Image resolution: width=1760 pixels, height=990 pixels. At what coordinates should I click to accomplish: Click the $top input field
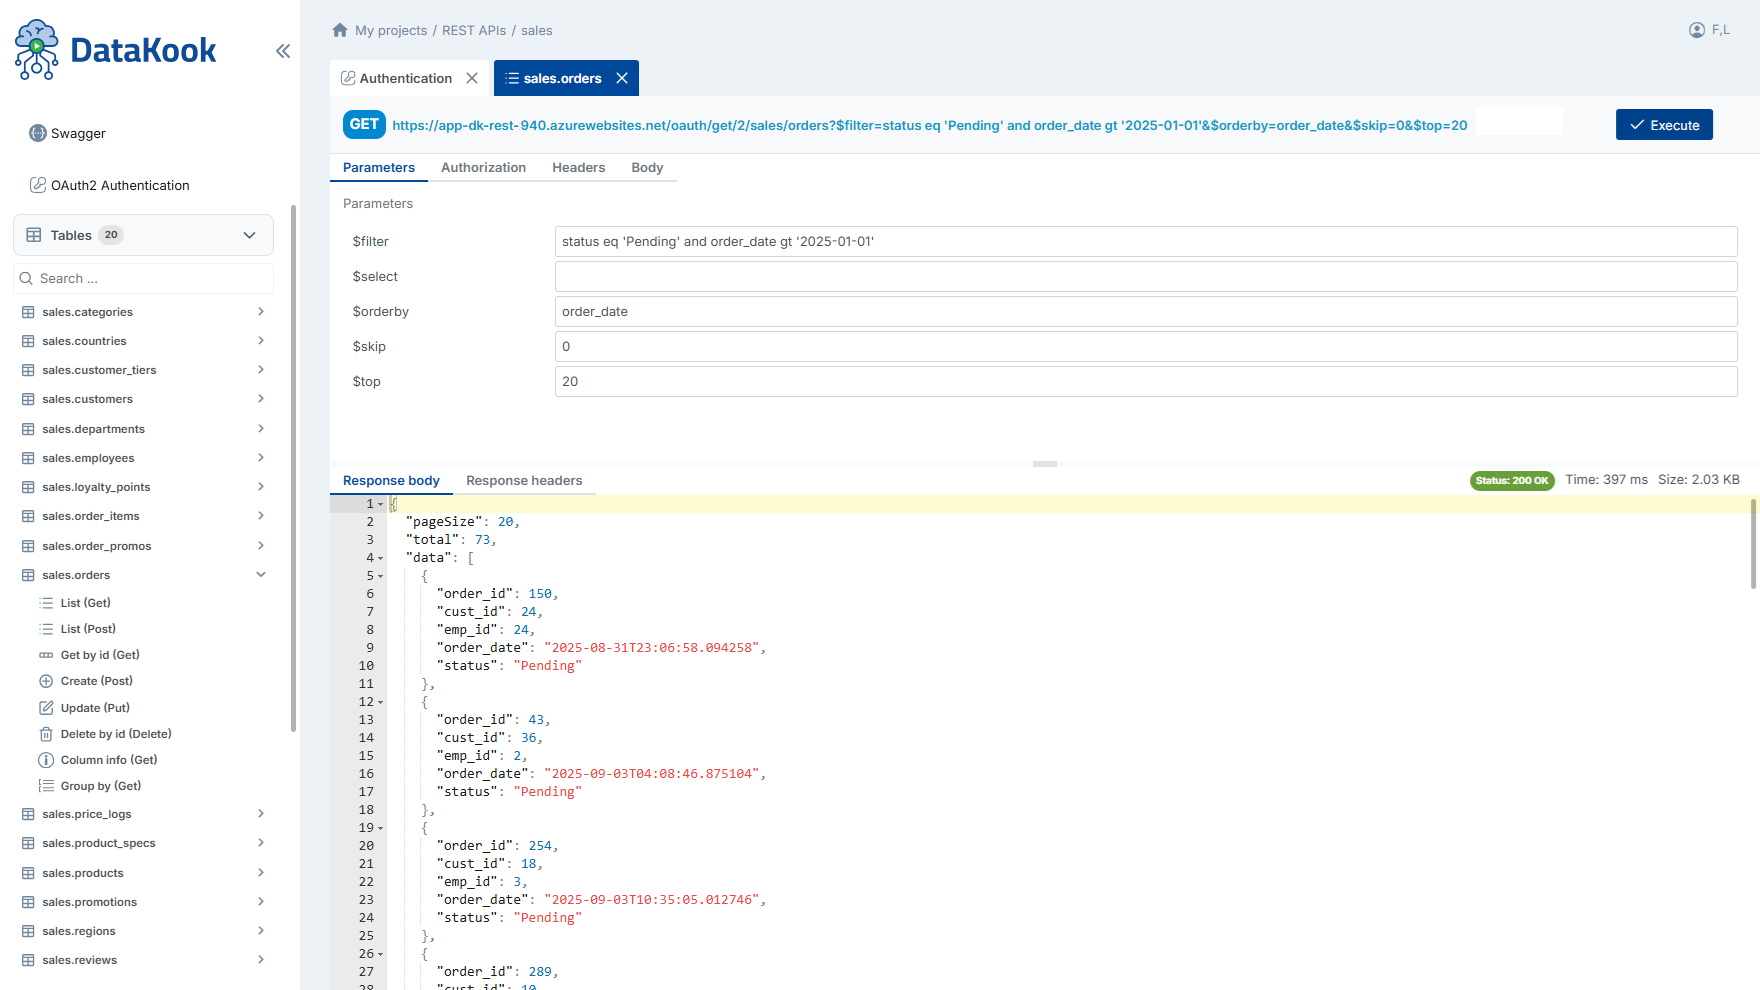point(1146,381)
